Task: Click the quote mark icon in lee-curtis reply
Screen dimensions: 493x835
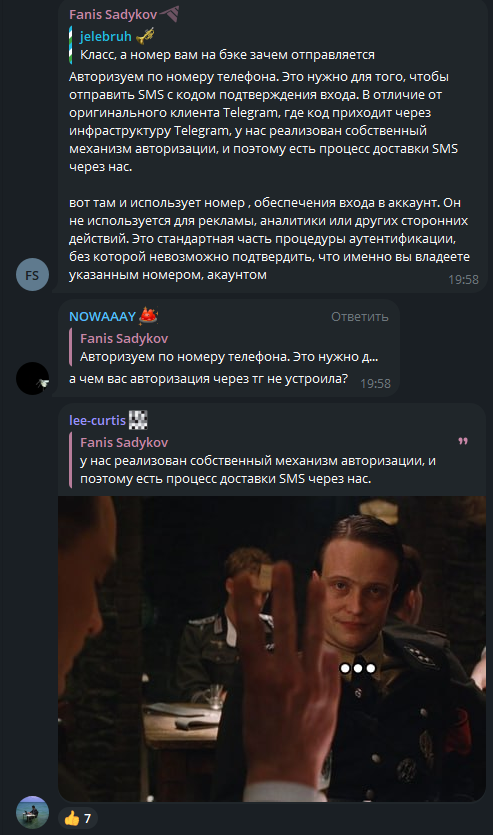Action: point(463,441)
